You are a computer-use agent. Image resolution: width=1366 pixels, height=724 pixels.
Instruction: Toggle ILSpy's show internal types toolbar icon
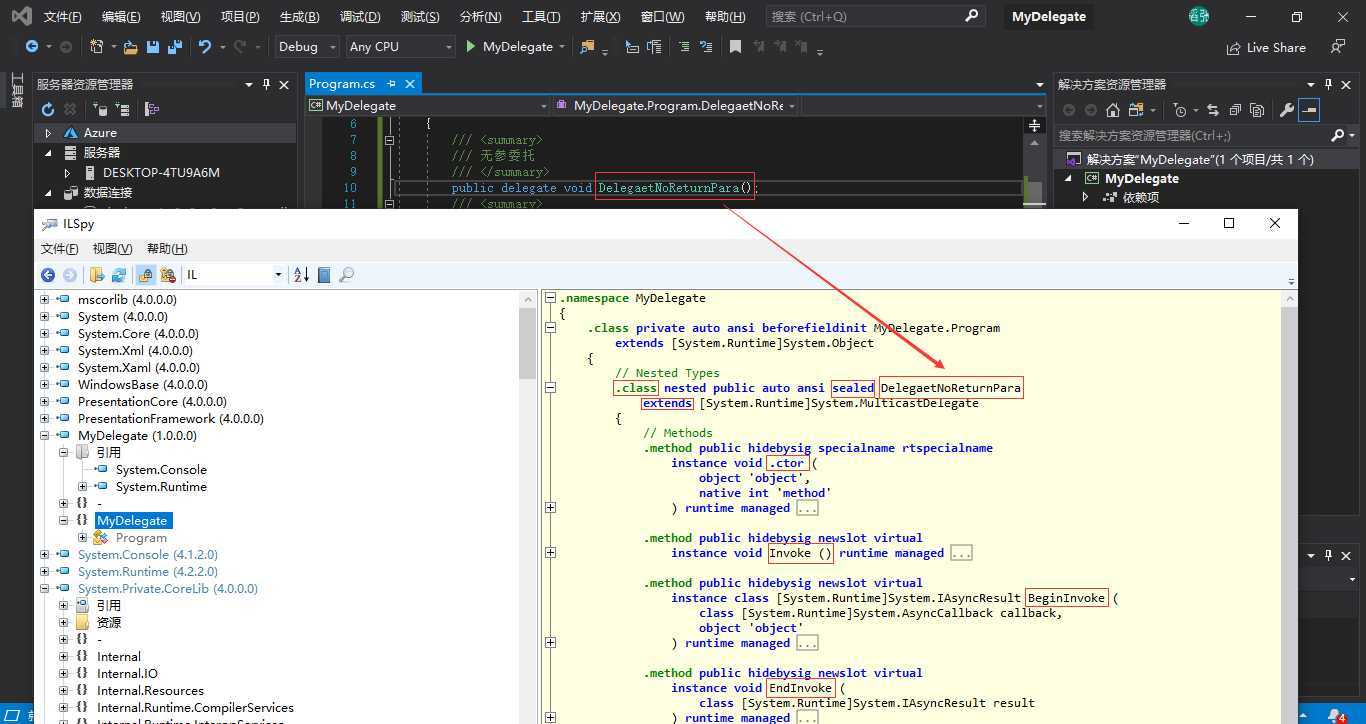click(x=168, y=275)
